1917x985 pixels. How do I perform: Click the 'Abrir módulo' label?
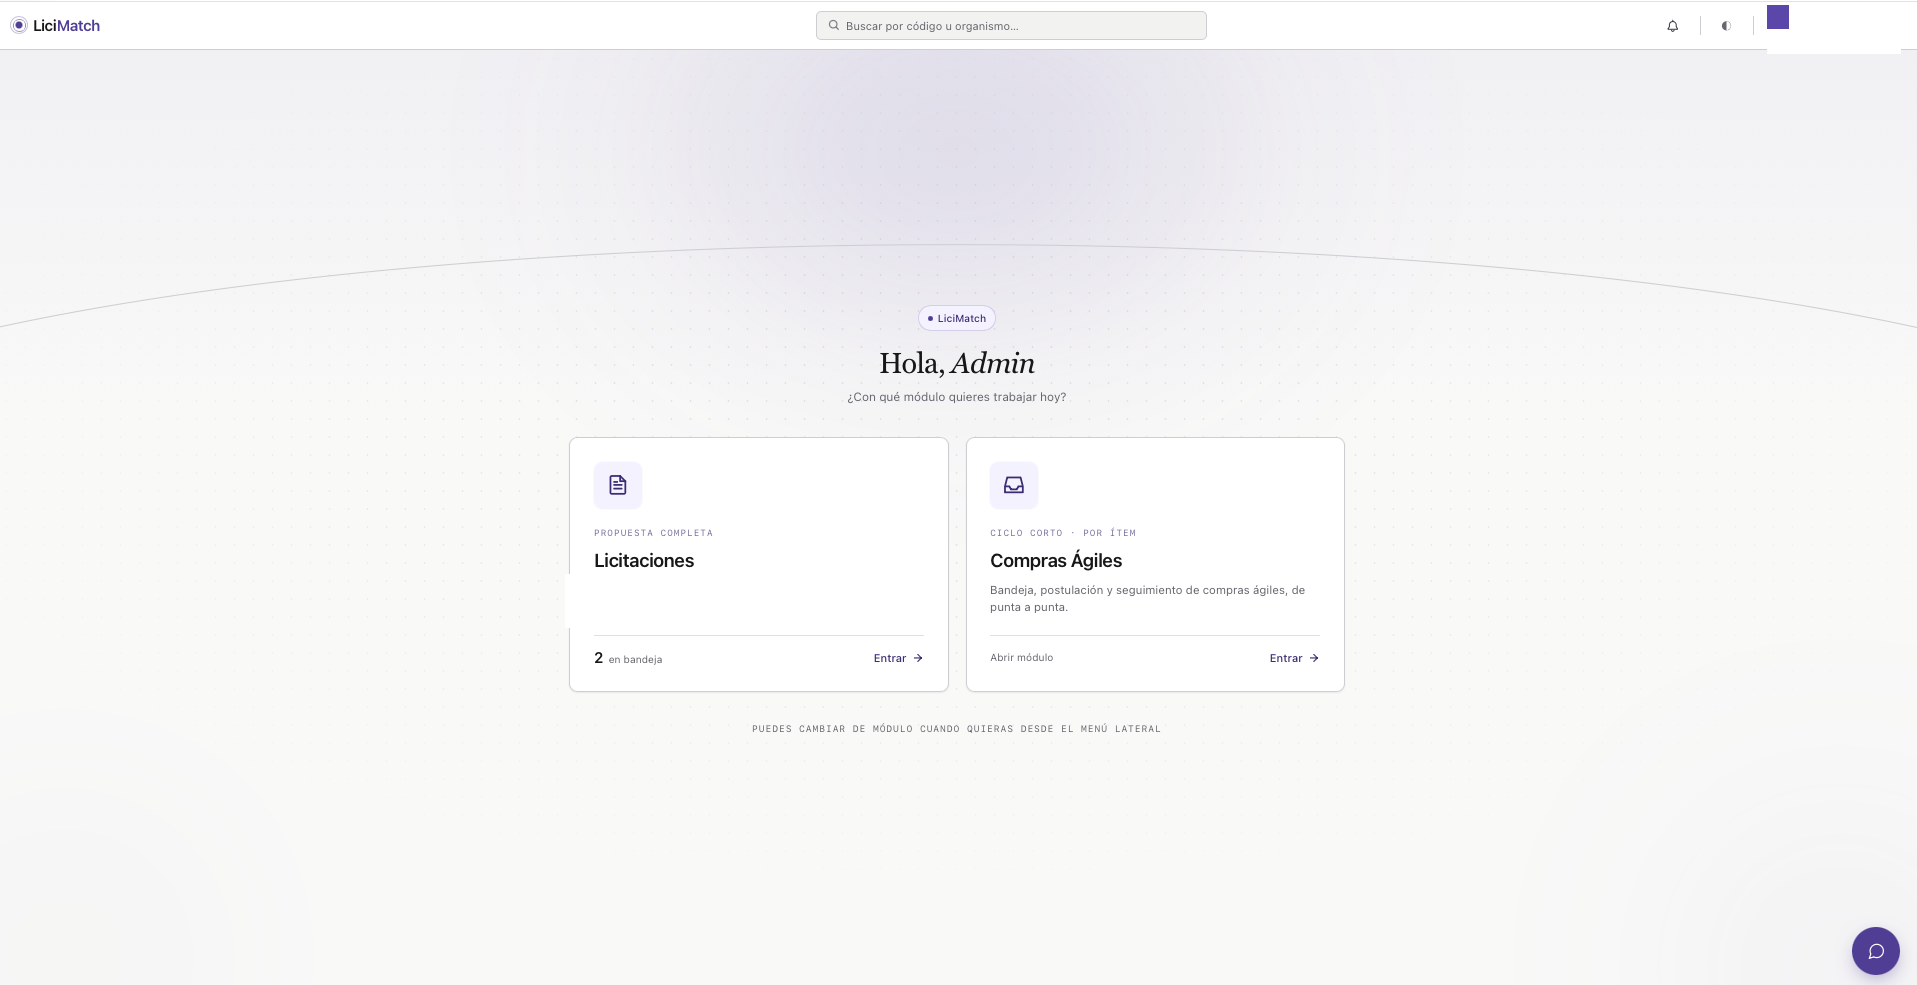pos(1021,658)
